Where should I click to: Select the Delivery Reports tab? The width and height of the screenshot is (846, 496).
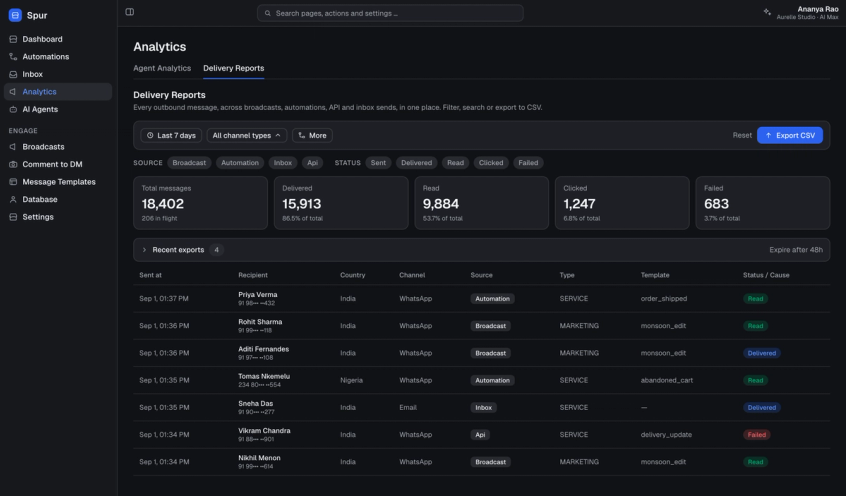tap(234, 68)
